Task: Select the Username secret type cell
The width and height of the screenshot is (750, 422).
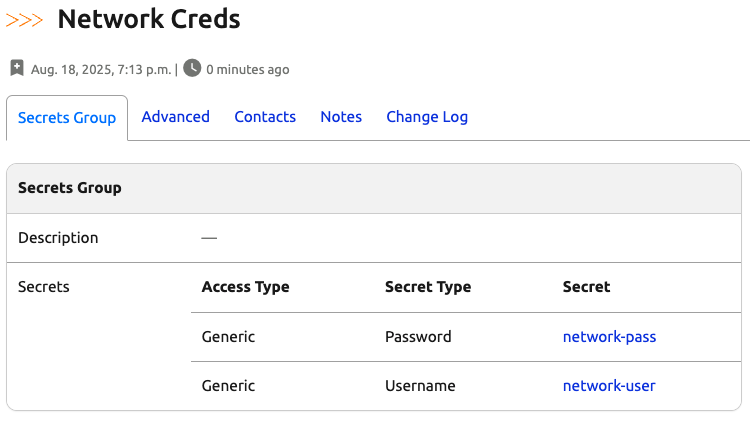Action: click(420, 386)
